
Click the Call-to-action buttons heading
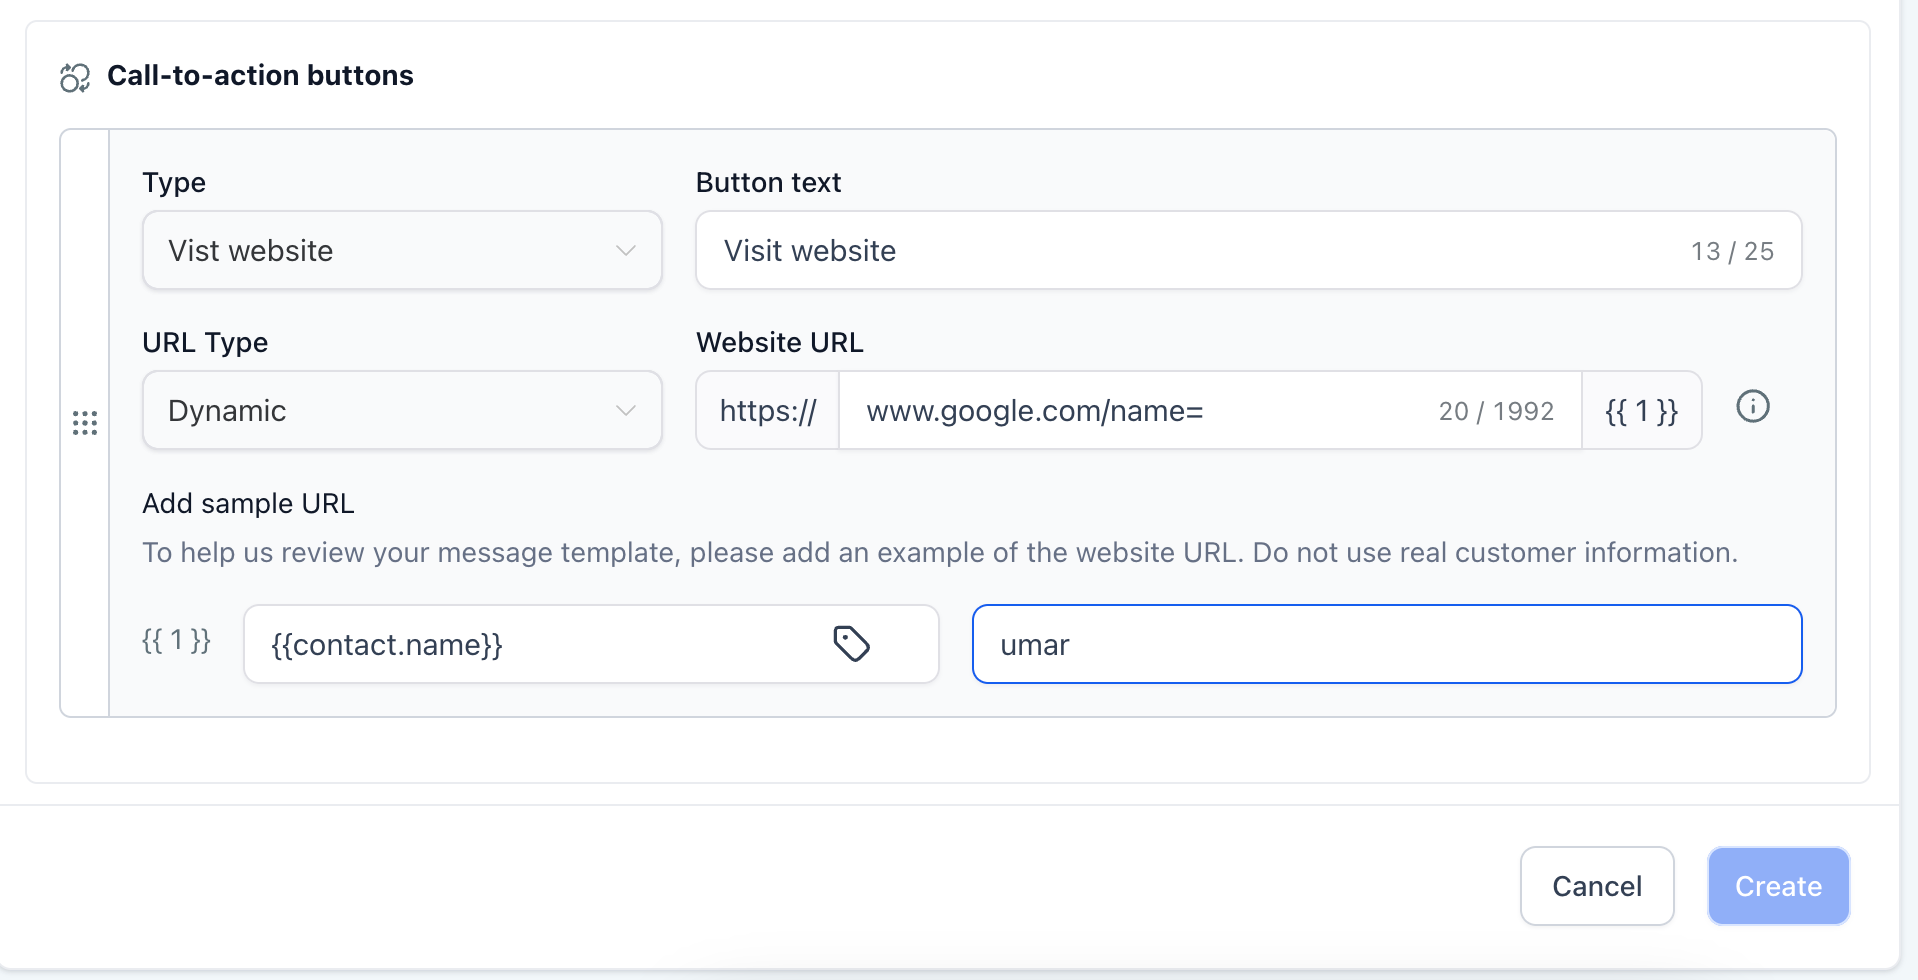pyautogui.click(x=260, y=75)
